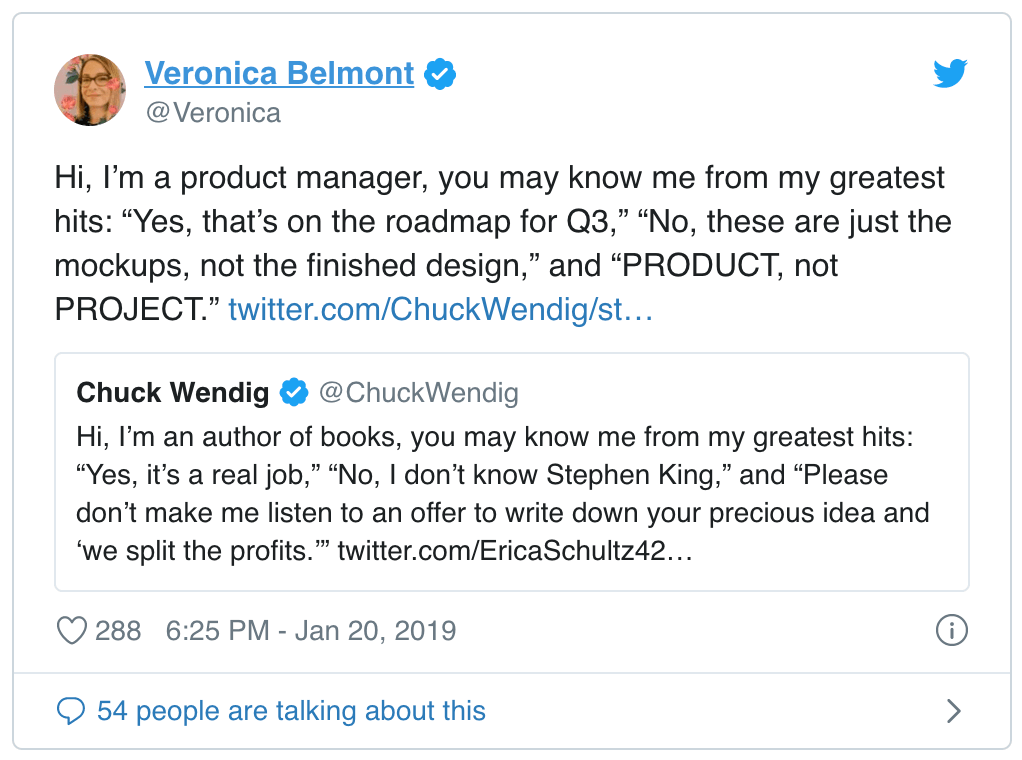Open the Veronica Belmont name link
1022x760 pixels.
coord(279,73)
